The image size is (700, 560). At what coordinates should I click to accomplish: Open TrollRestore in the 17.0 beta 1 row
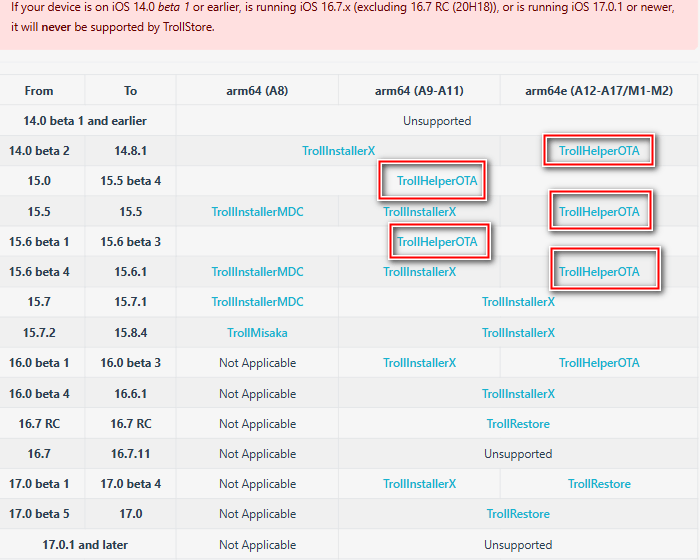598,484
